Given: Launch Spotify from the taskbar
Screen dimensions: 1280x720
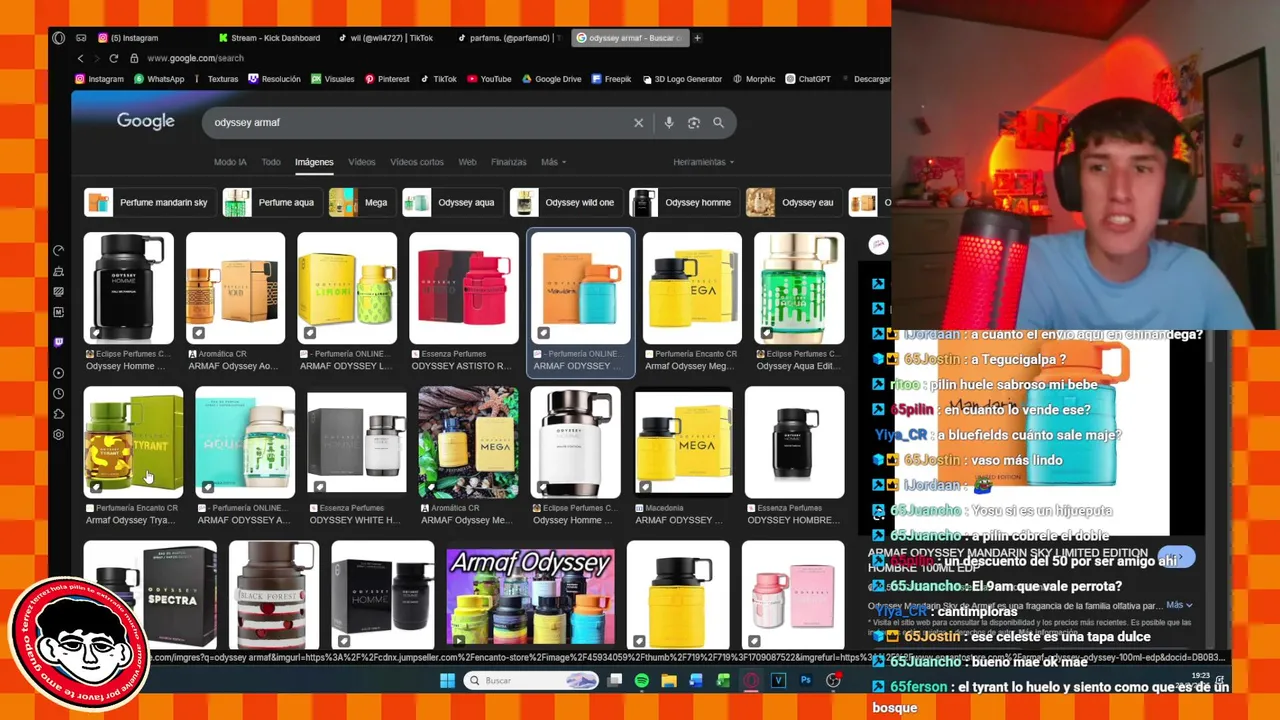Looking at the screenshot, I should (641, 681).
